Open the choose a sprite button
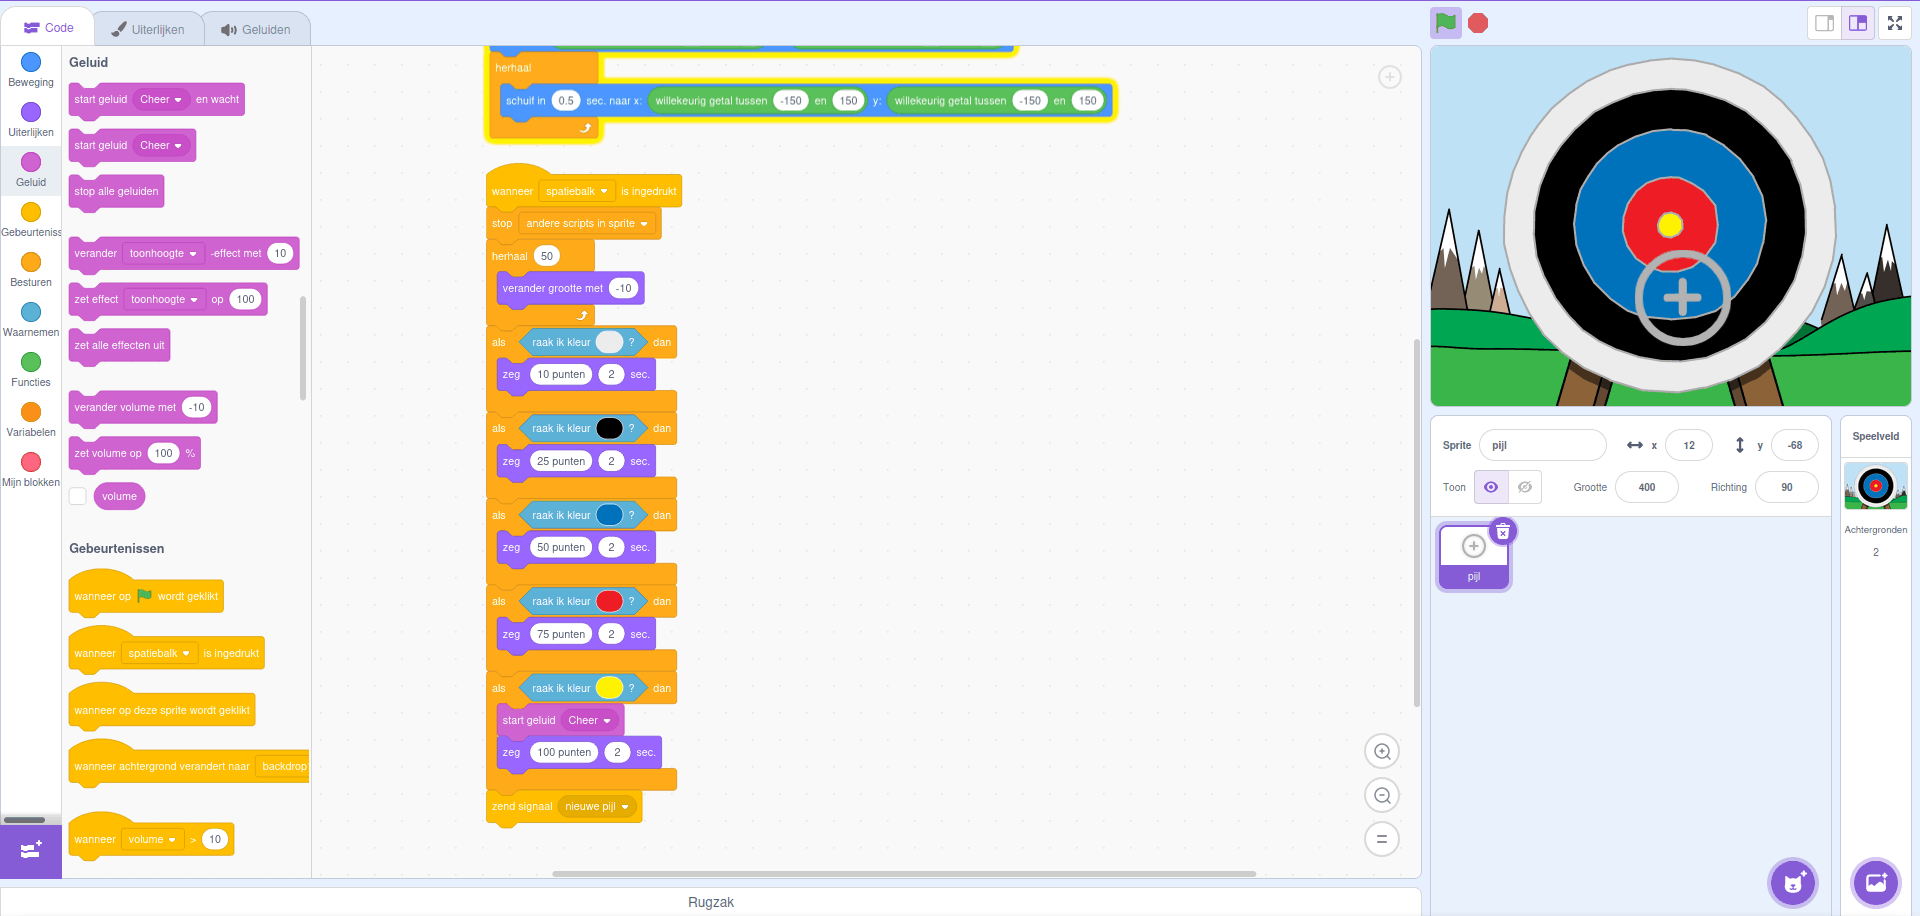Screen dimensions: 1920x916 click(x=1794, y=883)
